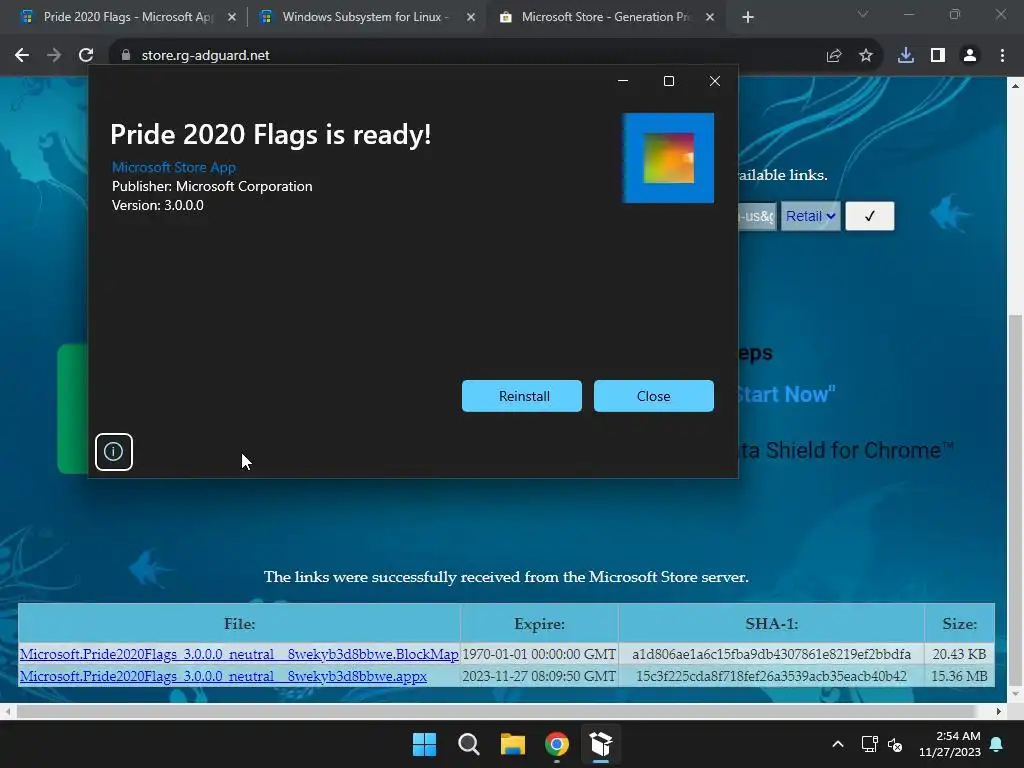The width and height of the screenshot is (1024, 768).
Task: Download the Pride2020Flags appx file link
Action: pyautogui.click(x=223, y=676)
